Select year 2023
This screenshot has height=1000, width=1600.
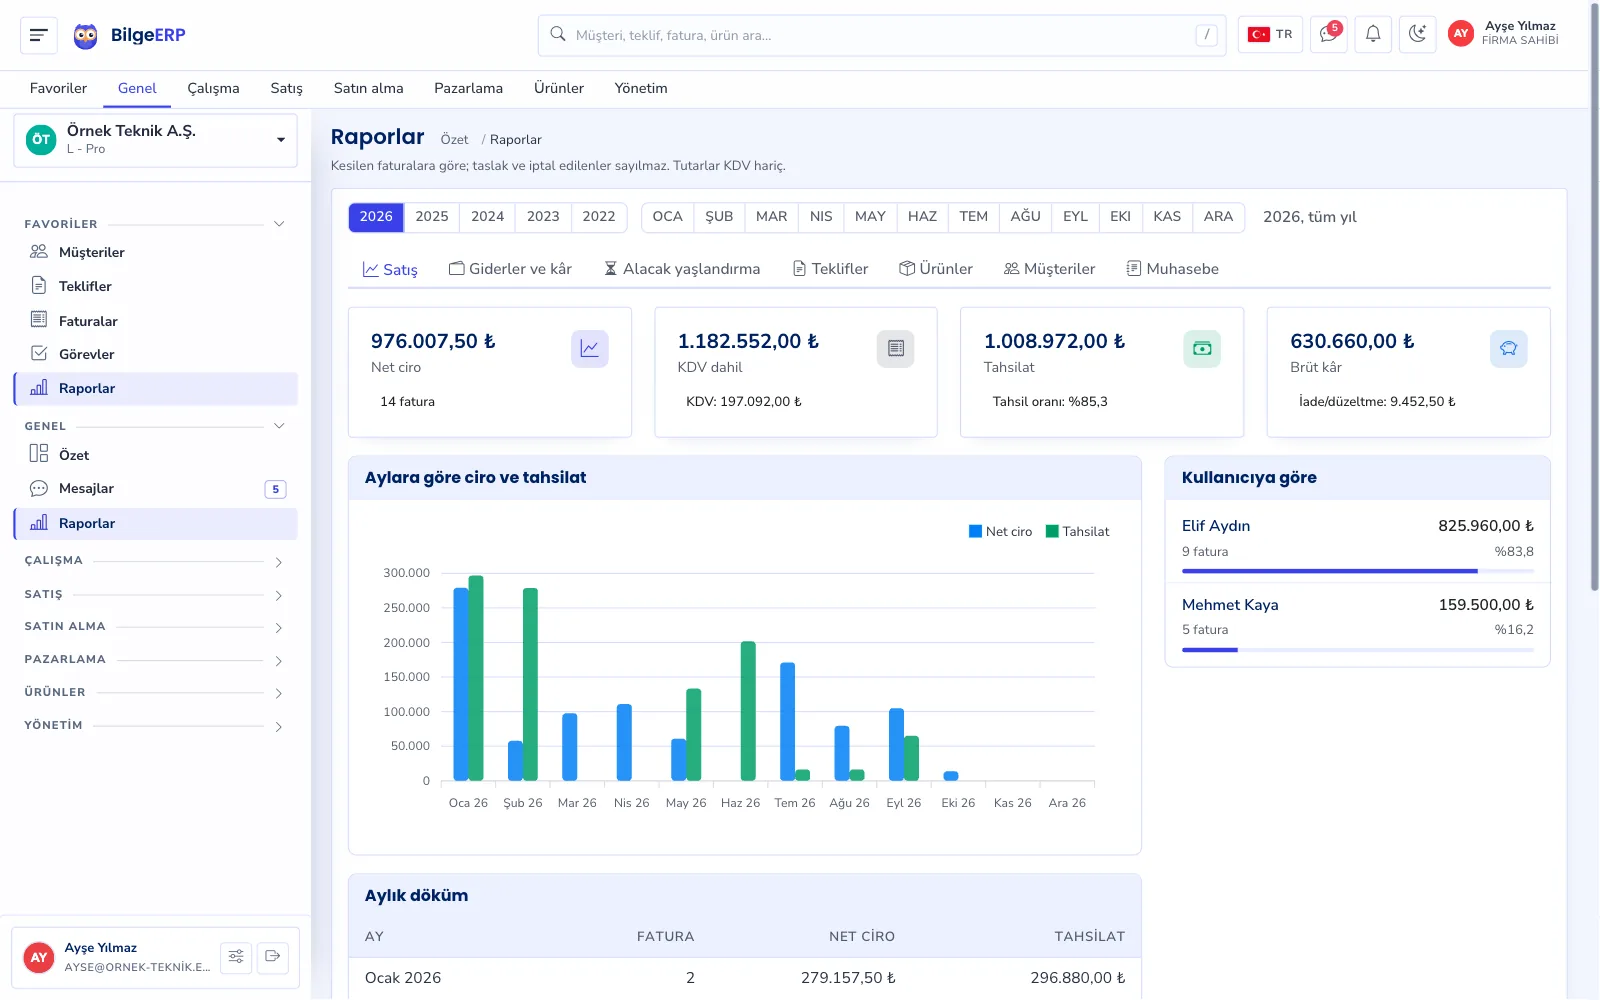point(543,217)
